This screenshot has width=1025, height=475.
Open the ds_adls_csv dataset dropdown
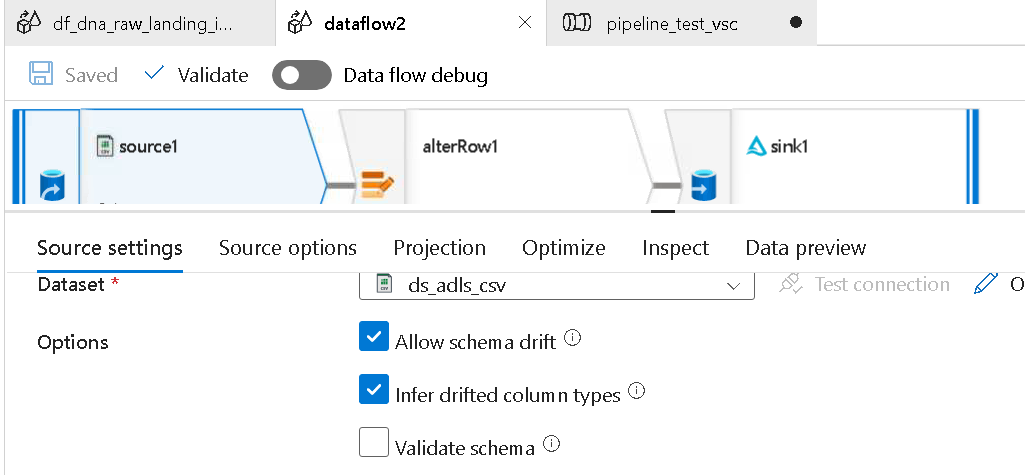557,286
